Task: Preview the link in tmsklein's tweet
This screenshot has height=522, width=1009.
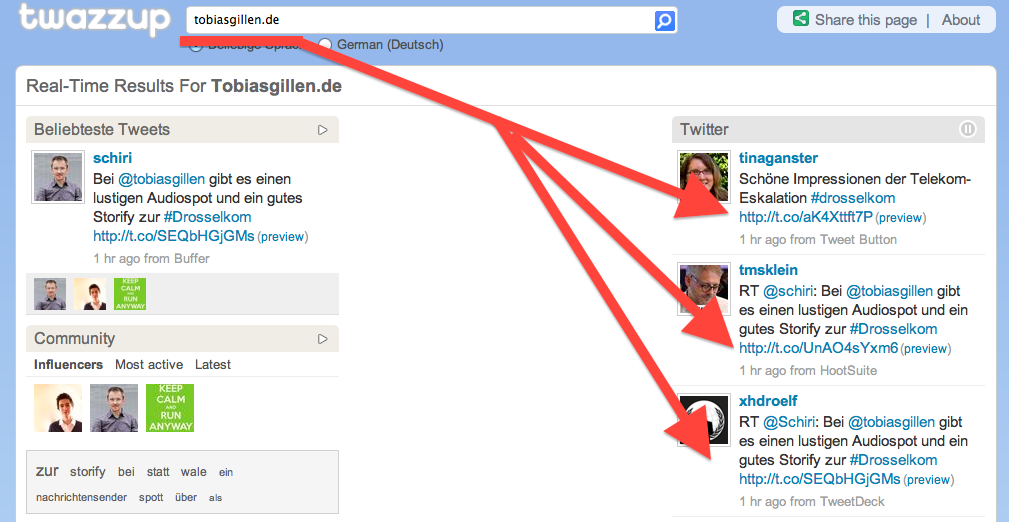Action: click(925, 349)
